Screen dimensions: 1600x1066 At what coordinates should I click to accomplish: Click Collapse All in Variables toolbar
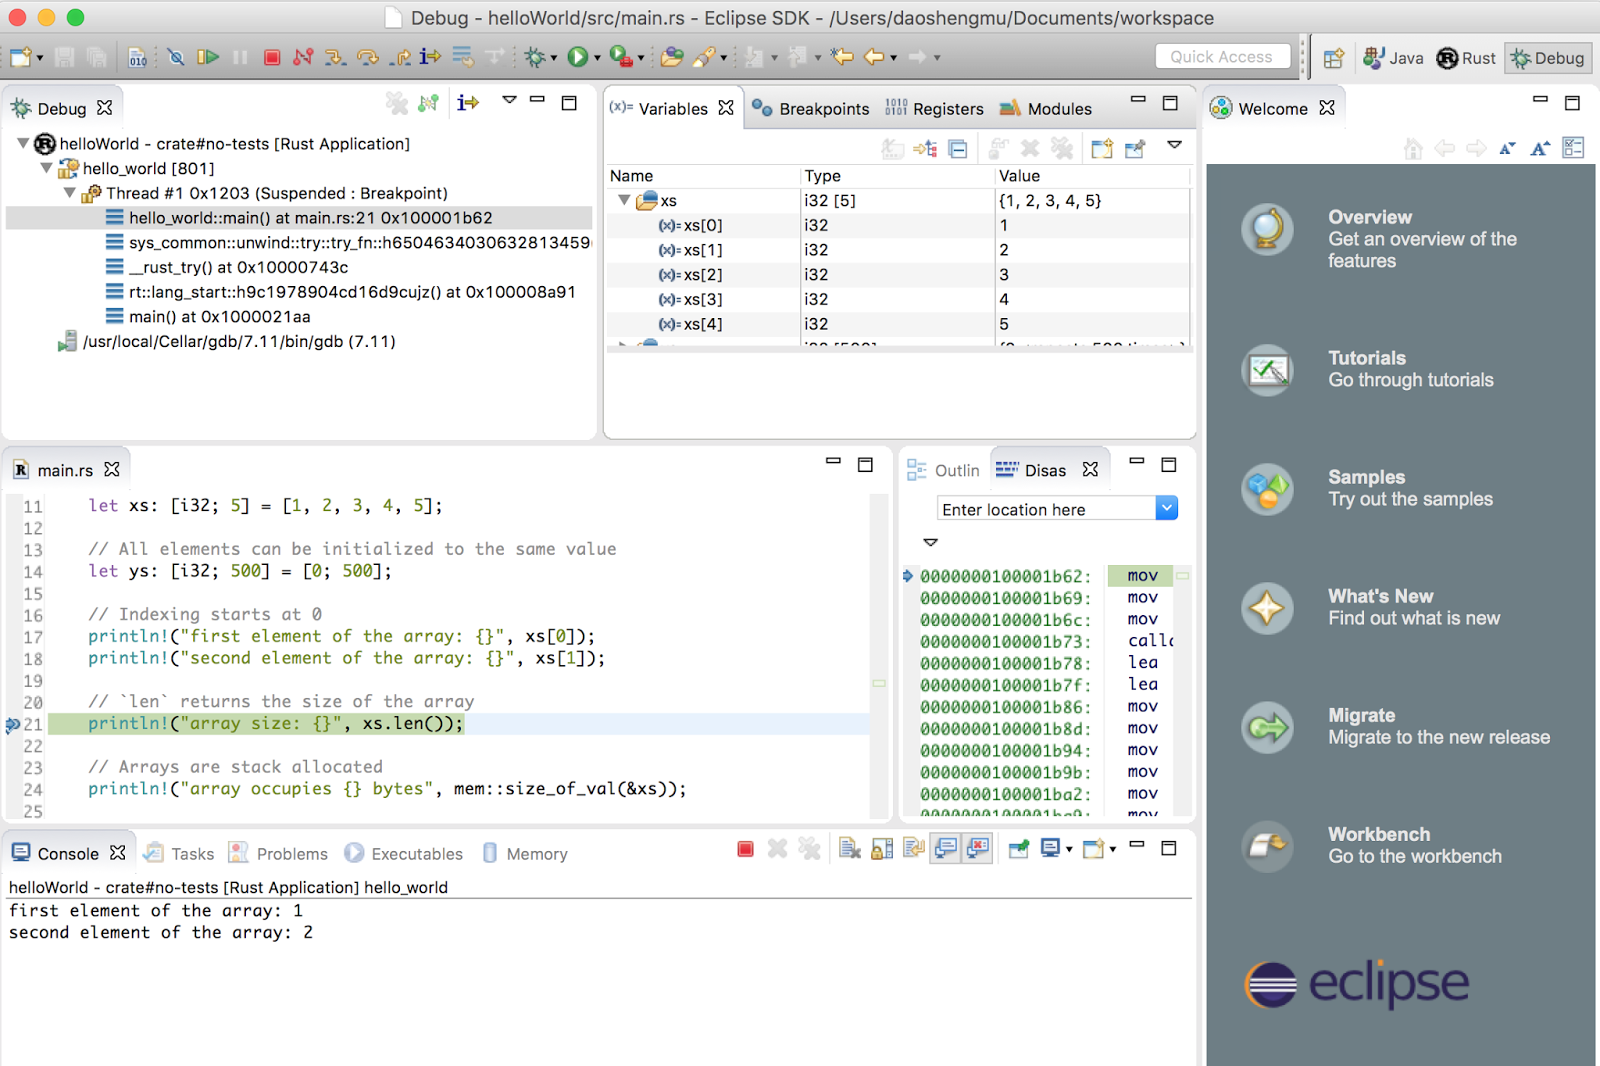pyautogui.click(x=958, y=149)
